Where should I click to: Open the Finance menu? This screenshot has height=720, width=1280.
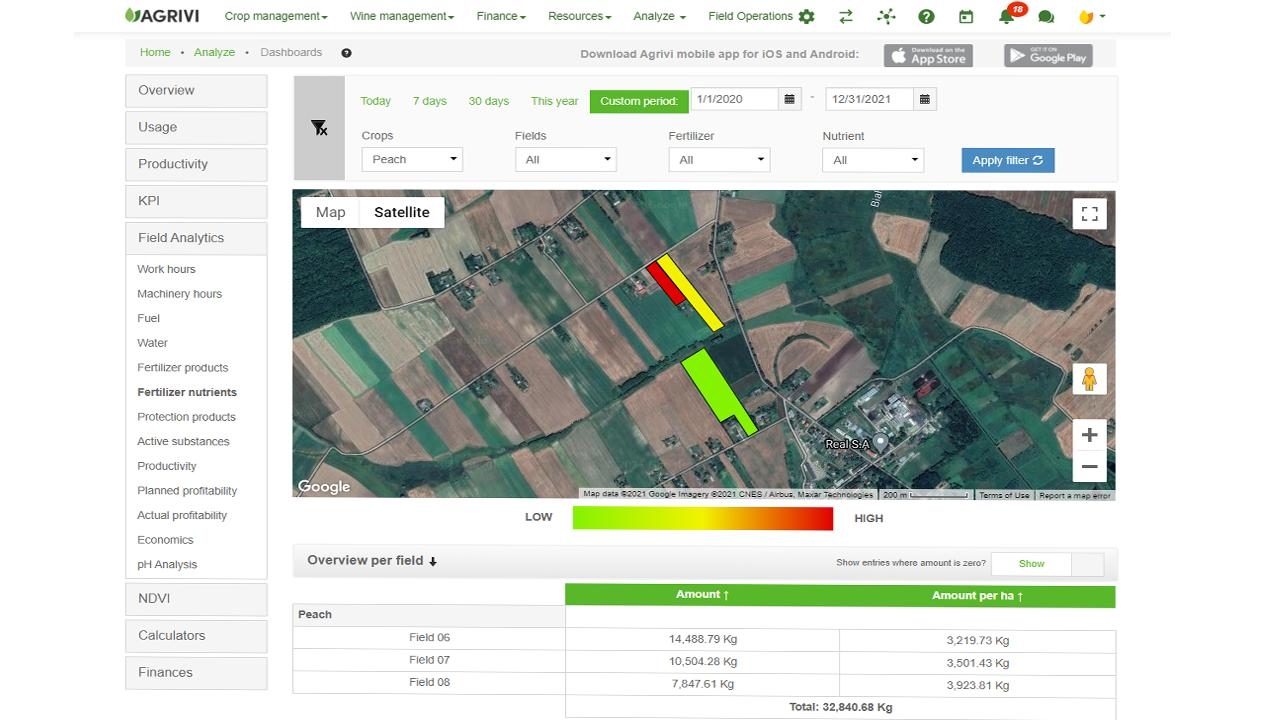(501, 16)
